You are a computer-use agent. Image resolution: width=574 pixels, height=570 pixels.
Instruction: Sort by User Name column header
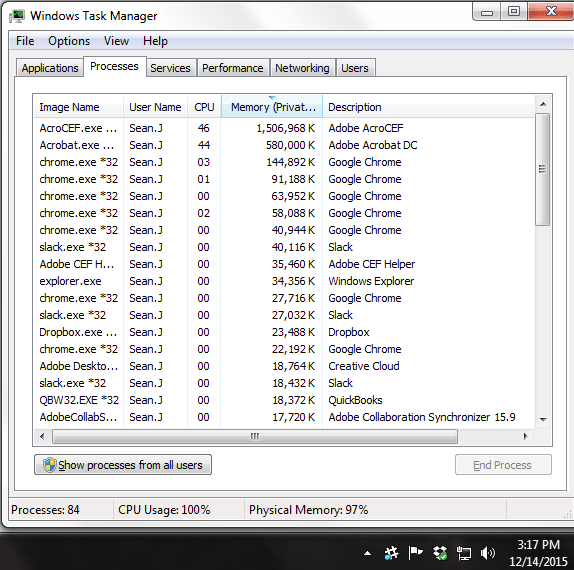155,107
